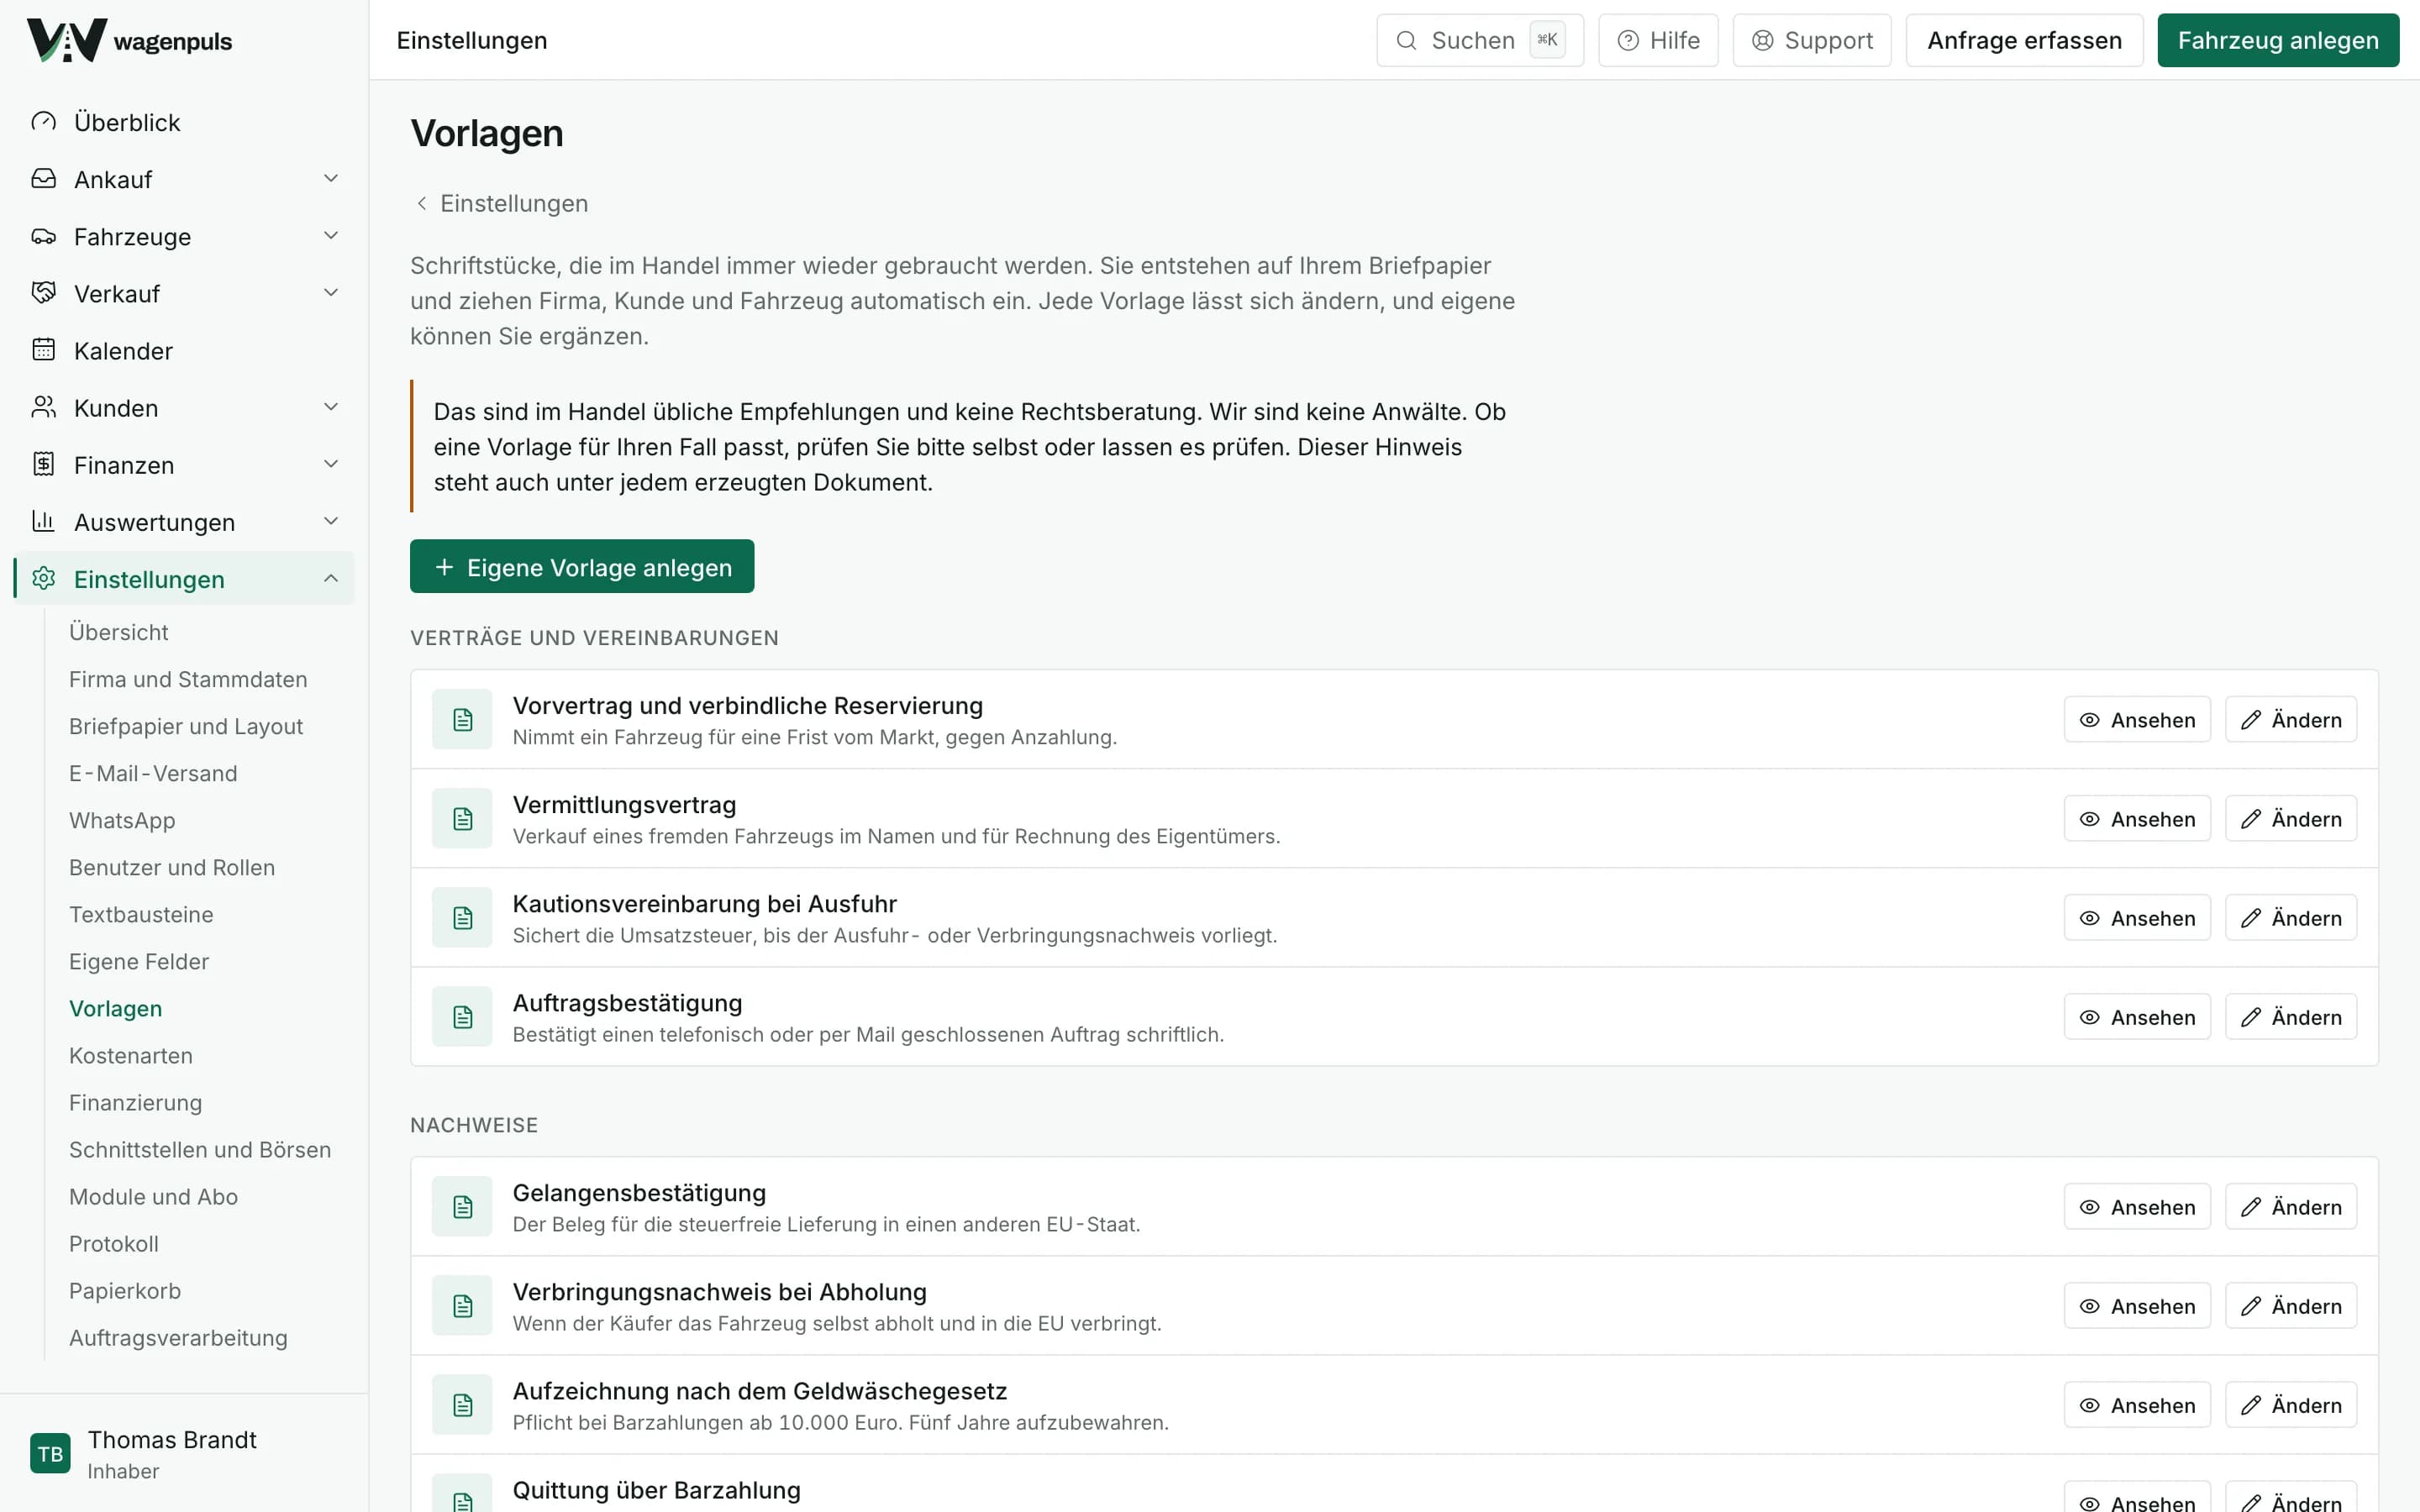Click Ansehen for Gelangensbestätigung
Viewport: 2420px width, 1512px height.
(x=2137, y=1206)
